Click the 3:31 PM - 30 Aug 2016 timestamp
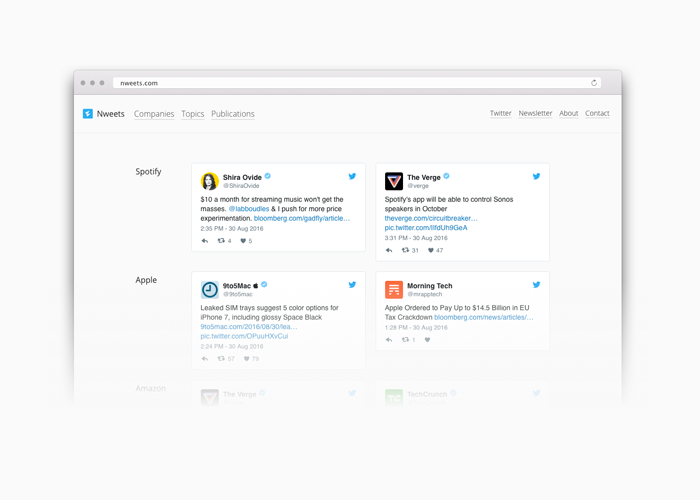The height and width of the screenshot is (500, 700). point(416,238)
